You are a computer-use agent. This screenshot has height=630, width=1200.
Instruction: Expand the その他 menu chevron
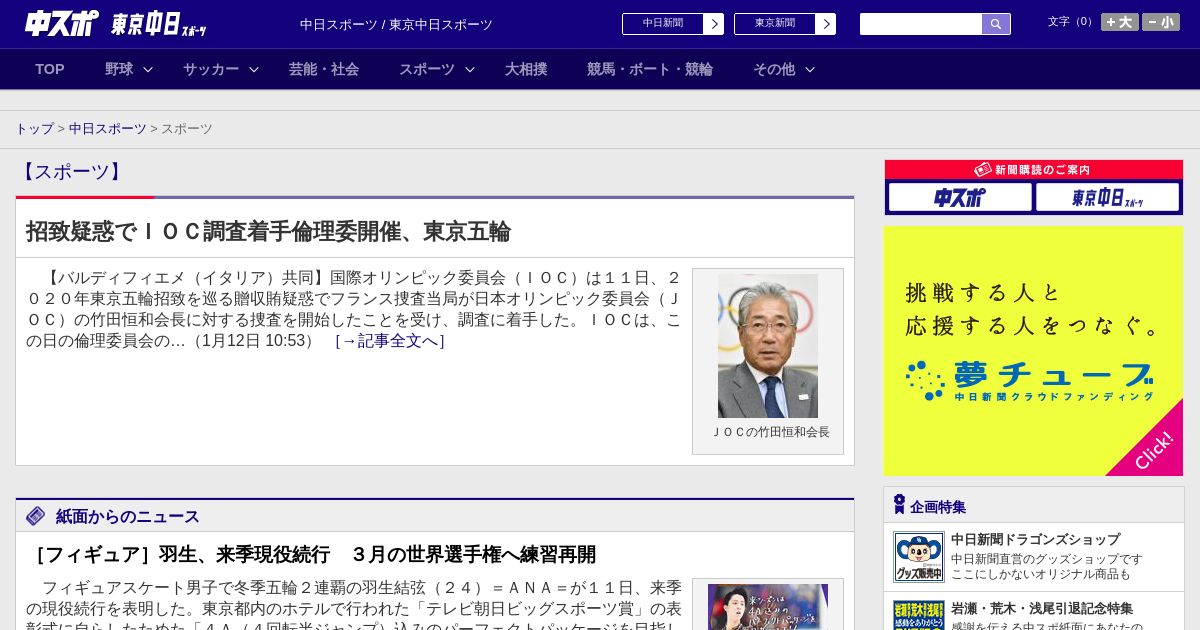click(810, 70)
